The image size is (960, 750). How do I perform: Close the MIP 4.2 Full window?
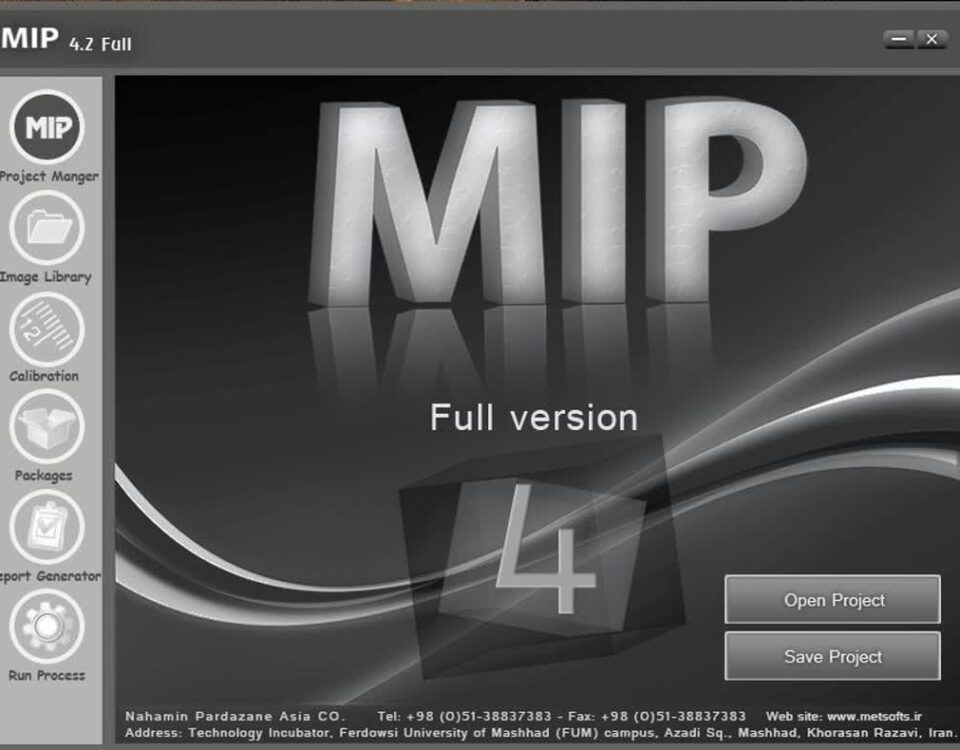[x=931, y=39]
